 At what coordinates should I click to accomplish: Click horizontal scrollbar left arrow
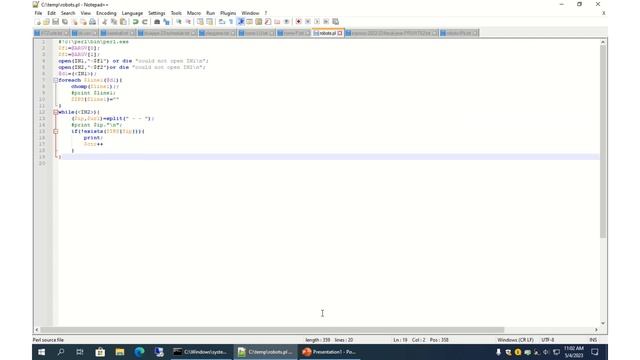pyautogui.click(x=37, y=329)
